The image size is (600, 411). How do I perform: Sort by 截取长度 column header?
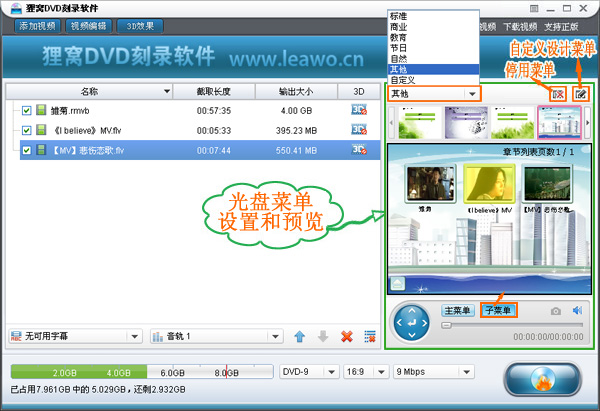[x=214, y=91]
